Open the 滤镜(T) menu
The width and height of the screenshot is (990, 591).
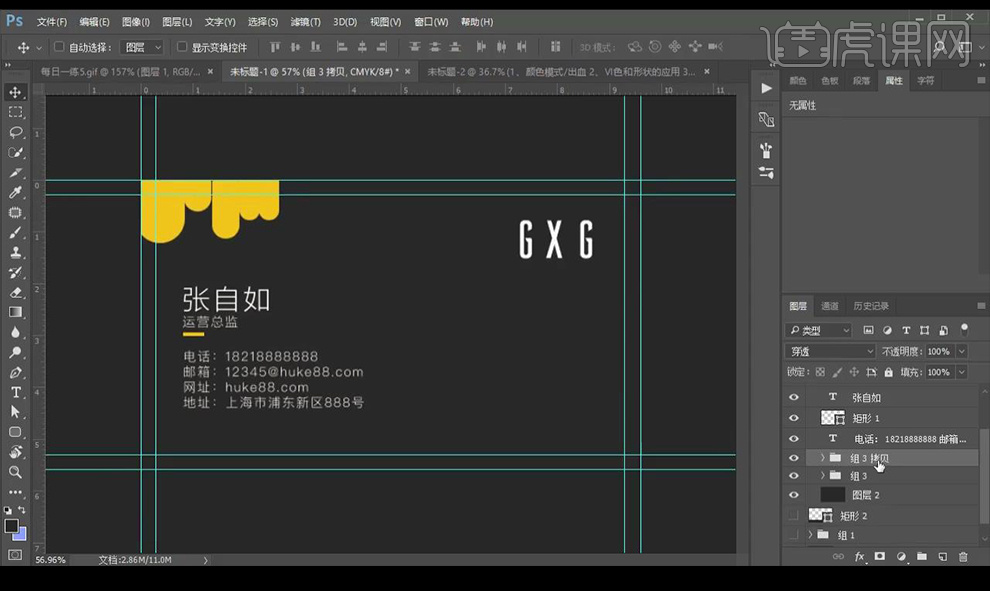pyautogui.click(x=305, y=21)
